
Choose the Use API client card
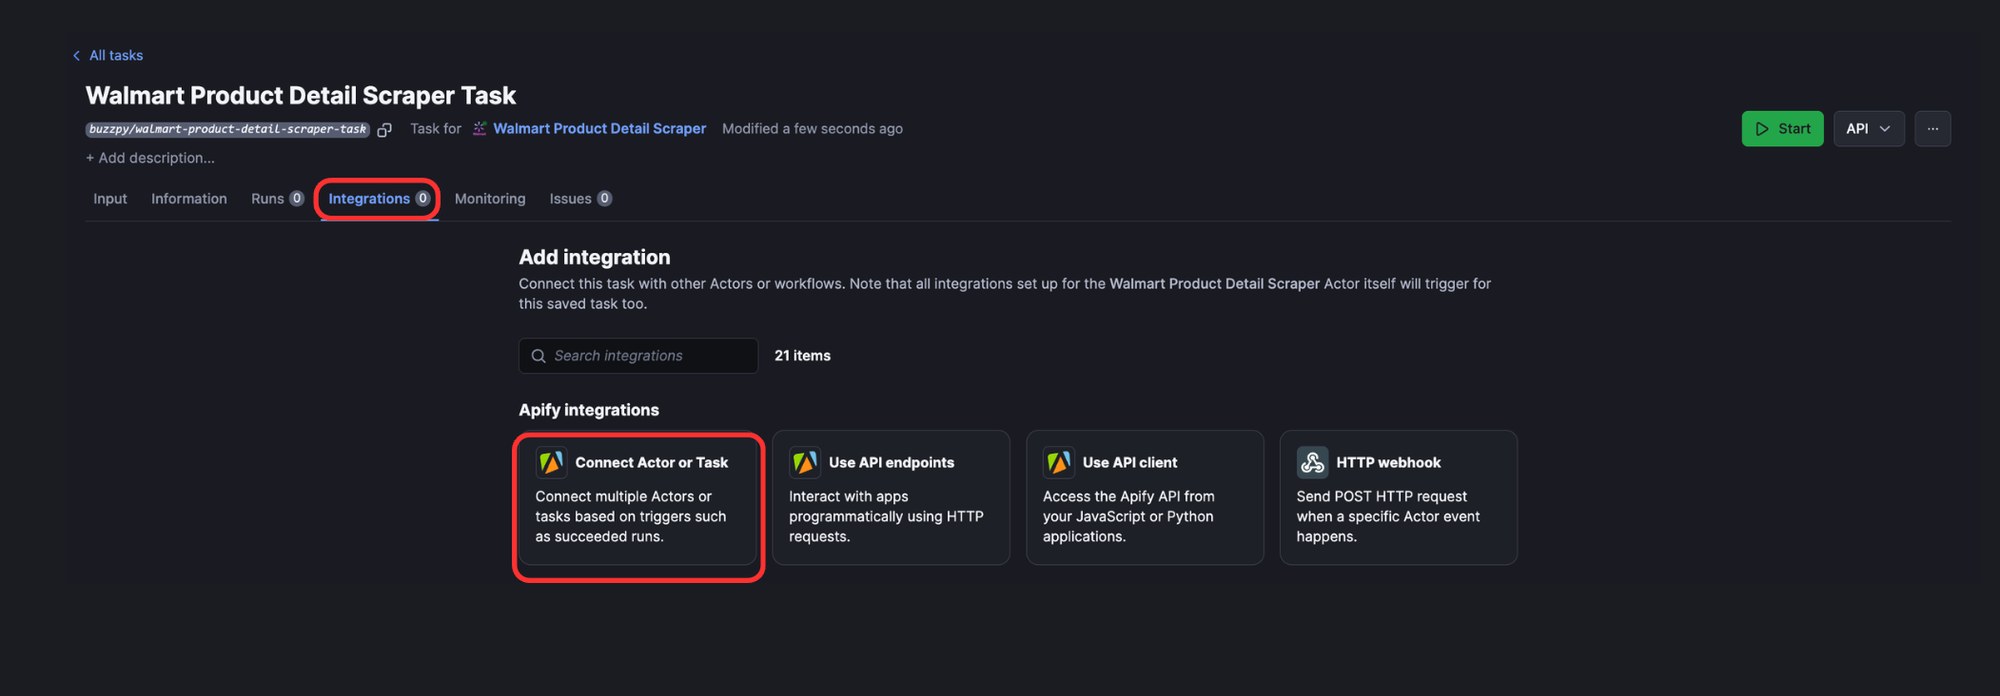(x=1145, y=498)
